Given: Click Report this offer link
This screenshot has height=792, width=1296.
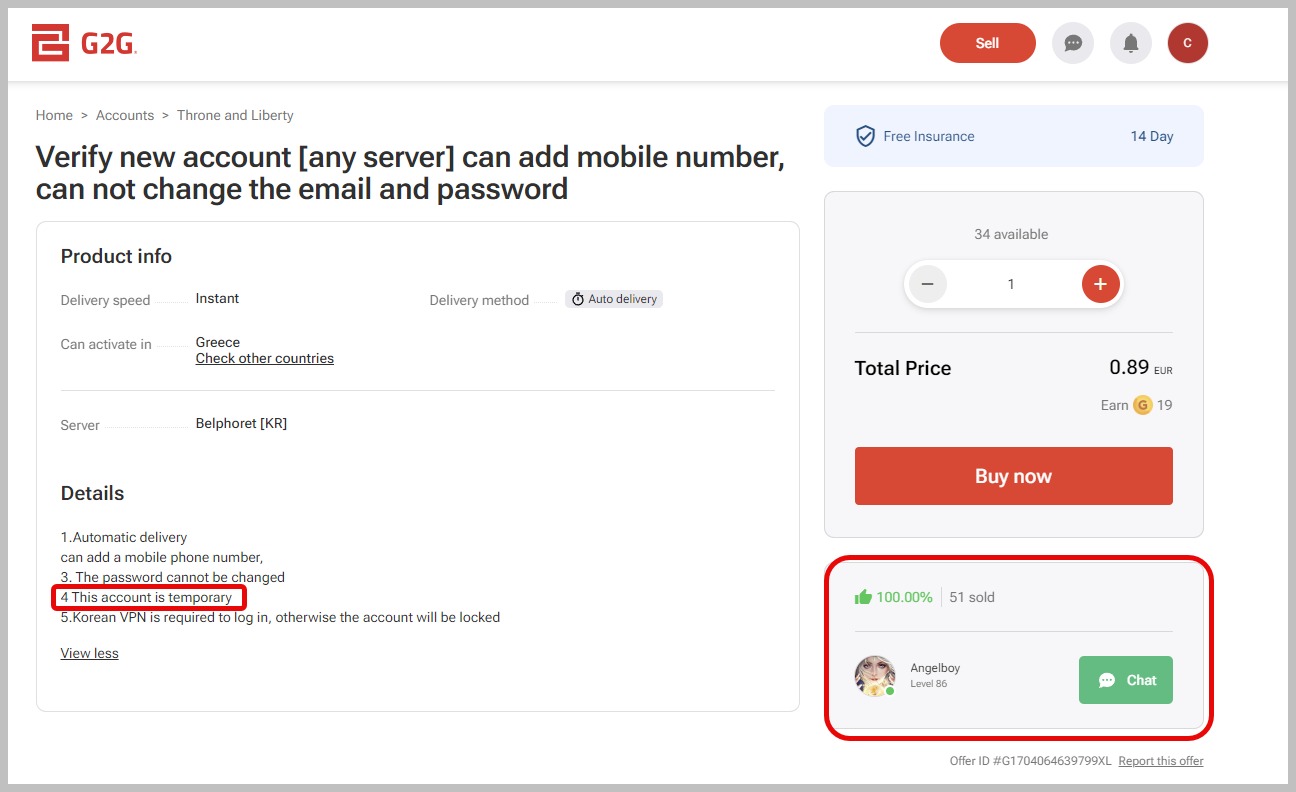Looking at the screenshot, I should pyautogui.click(x=1161, y=761).
